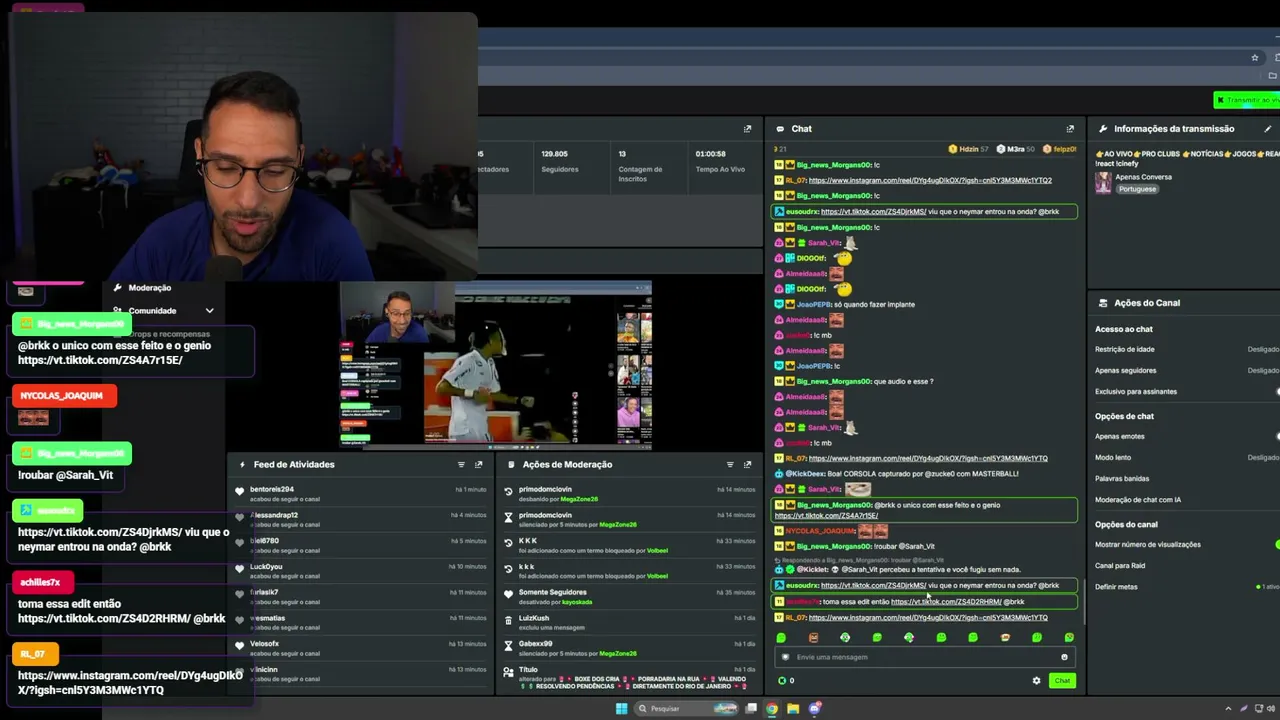Click the channel points icon below the message box

(x=782, y=681)
